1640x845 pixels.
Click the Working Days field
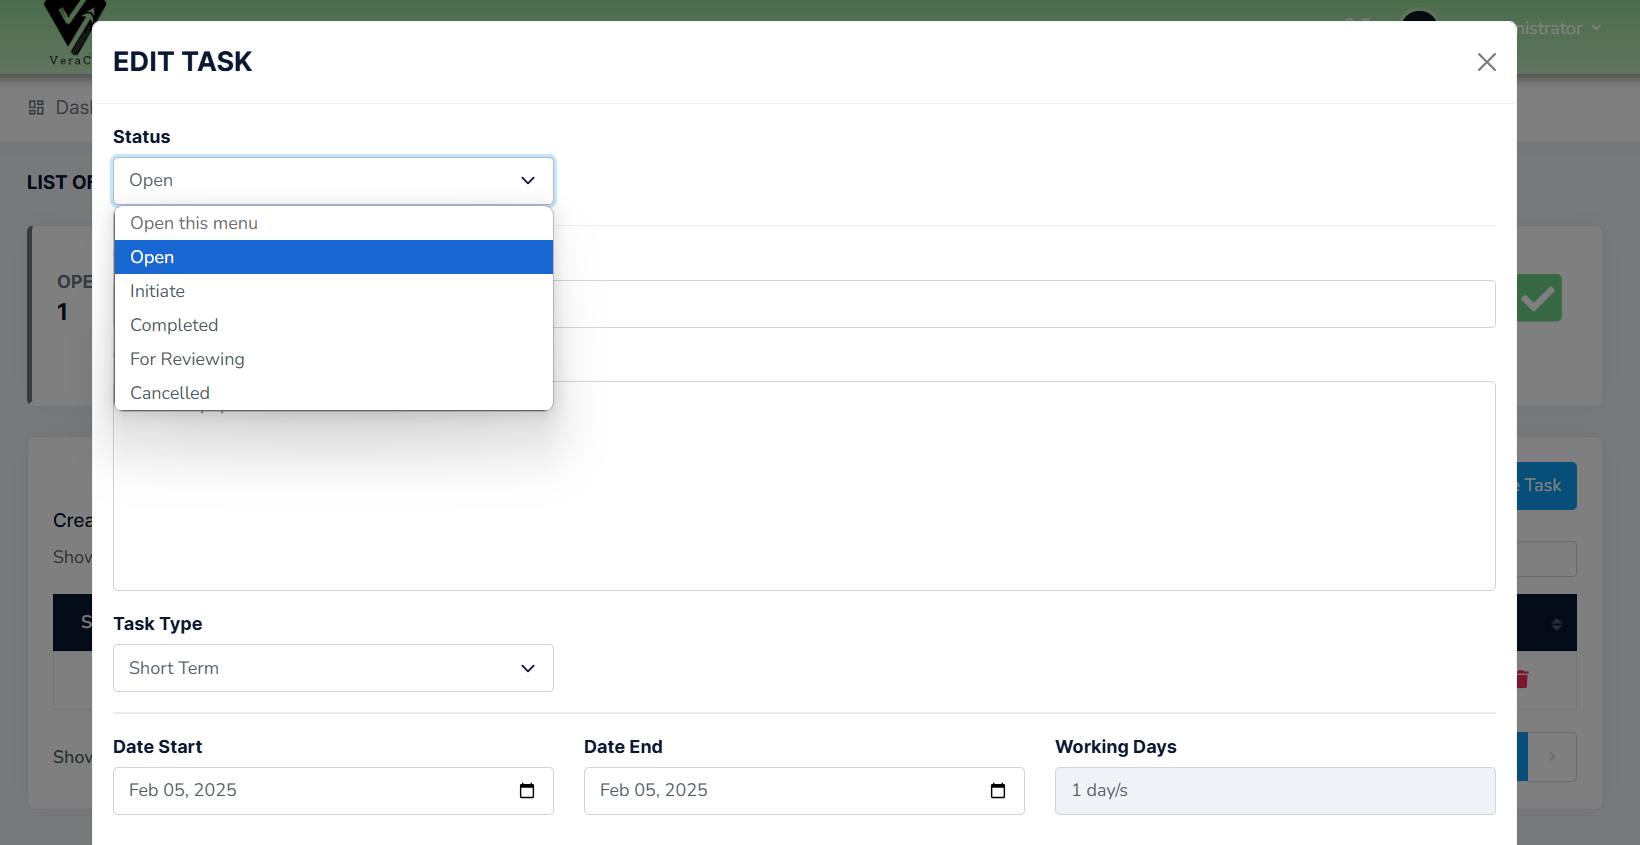(1274, 791)
